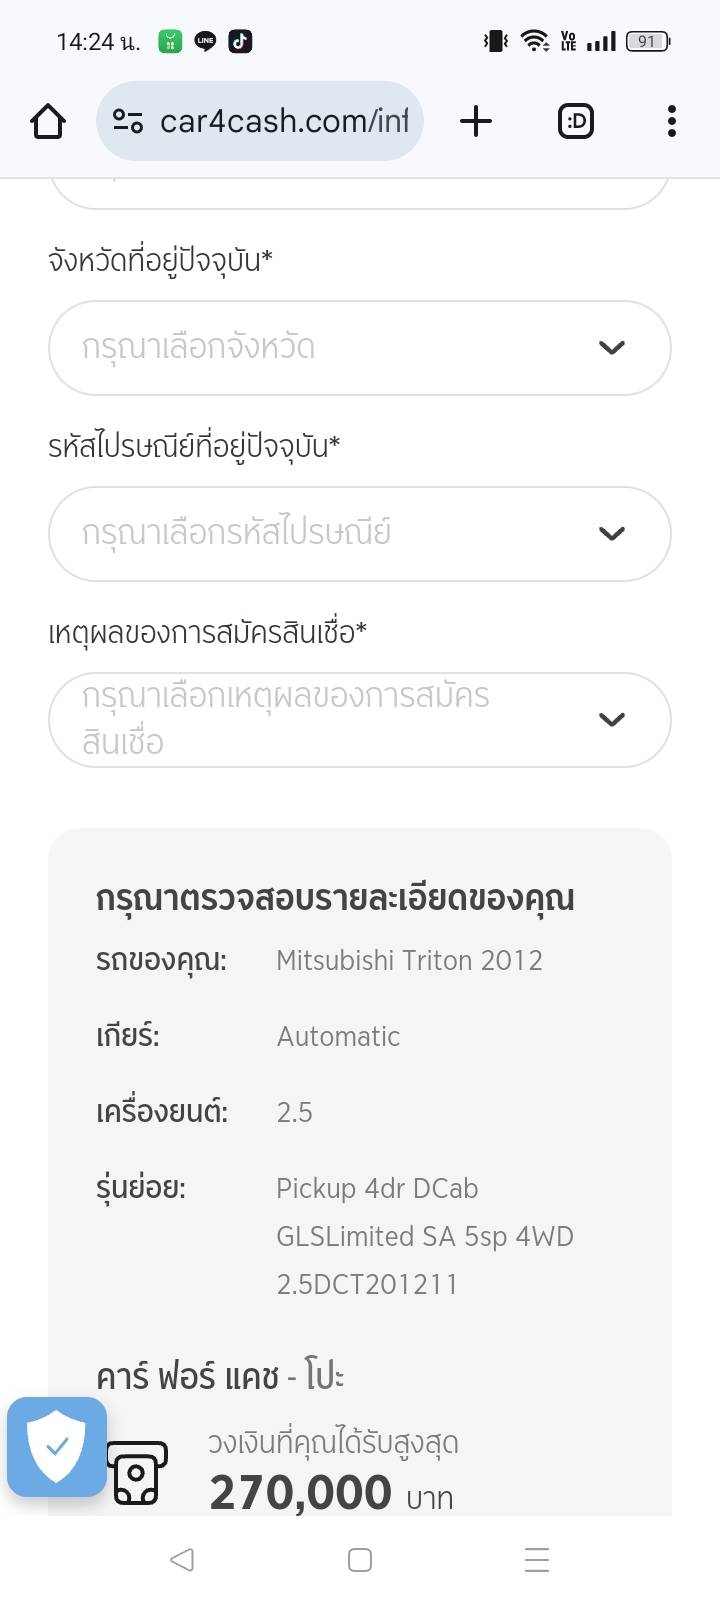Expand the postal code chevron arrow
Viewport: 720px width, 1604px height.
pos(611,533)
